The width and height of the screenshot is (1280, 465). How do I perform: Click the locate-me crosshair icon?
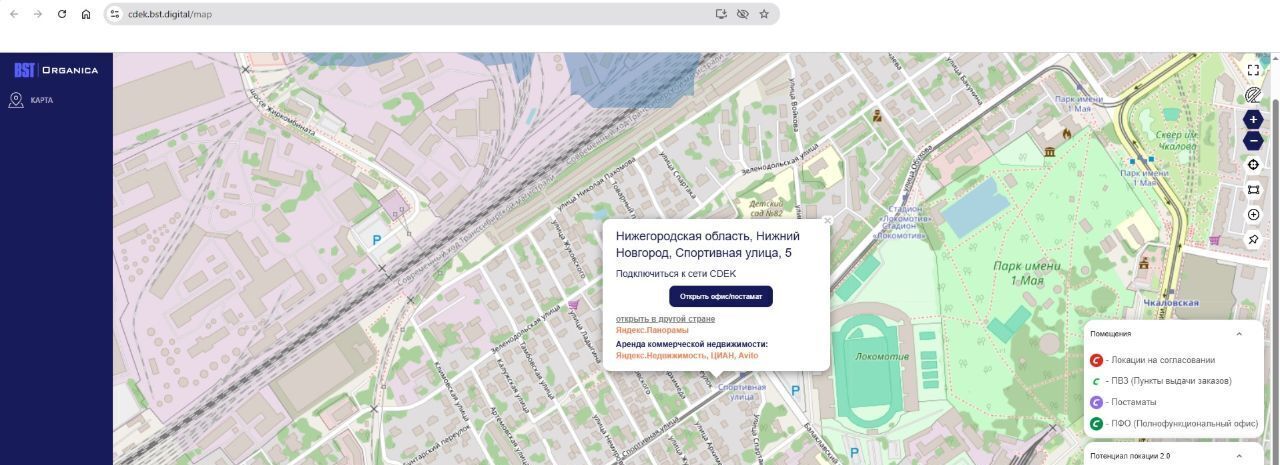tap(1253, 165)
